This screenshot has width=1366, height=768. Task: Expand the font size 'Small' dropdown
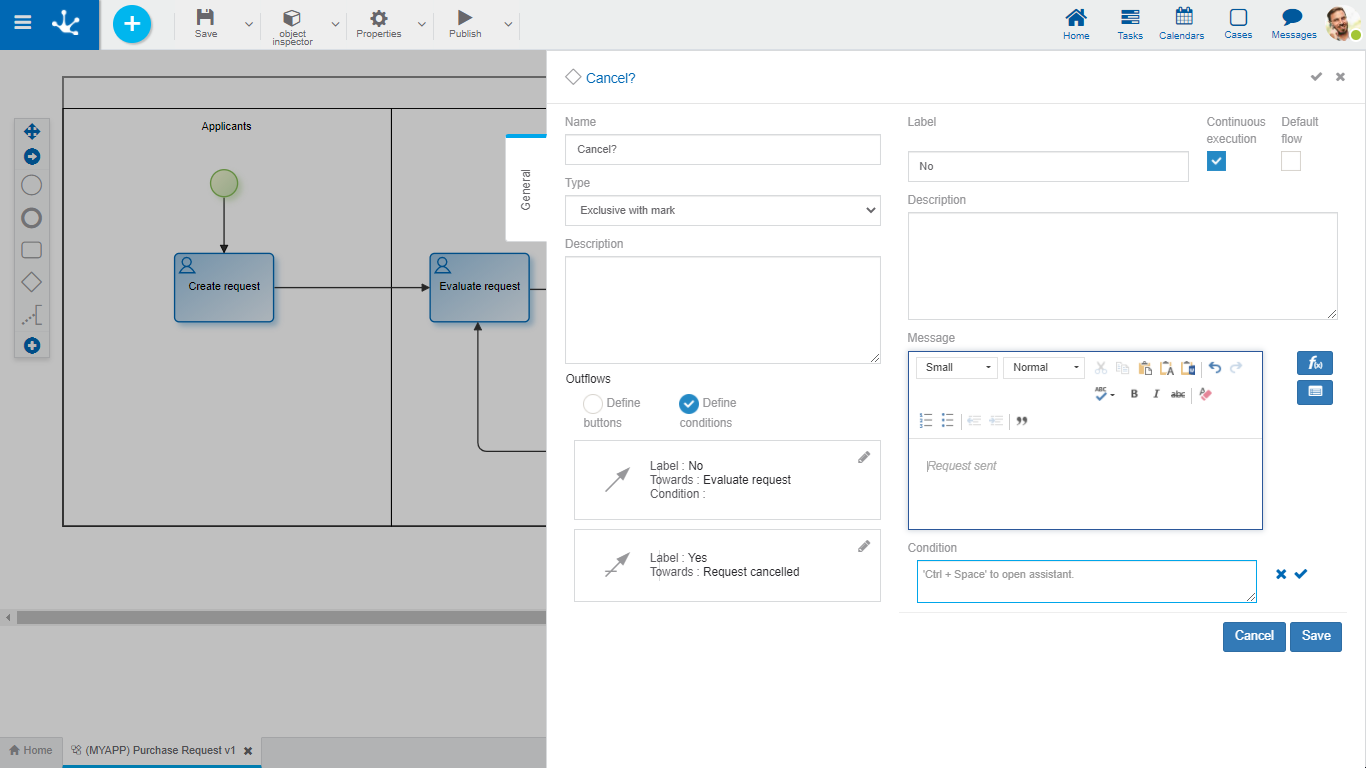pos(957,368)
